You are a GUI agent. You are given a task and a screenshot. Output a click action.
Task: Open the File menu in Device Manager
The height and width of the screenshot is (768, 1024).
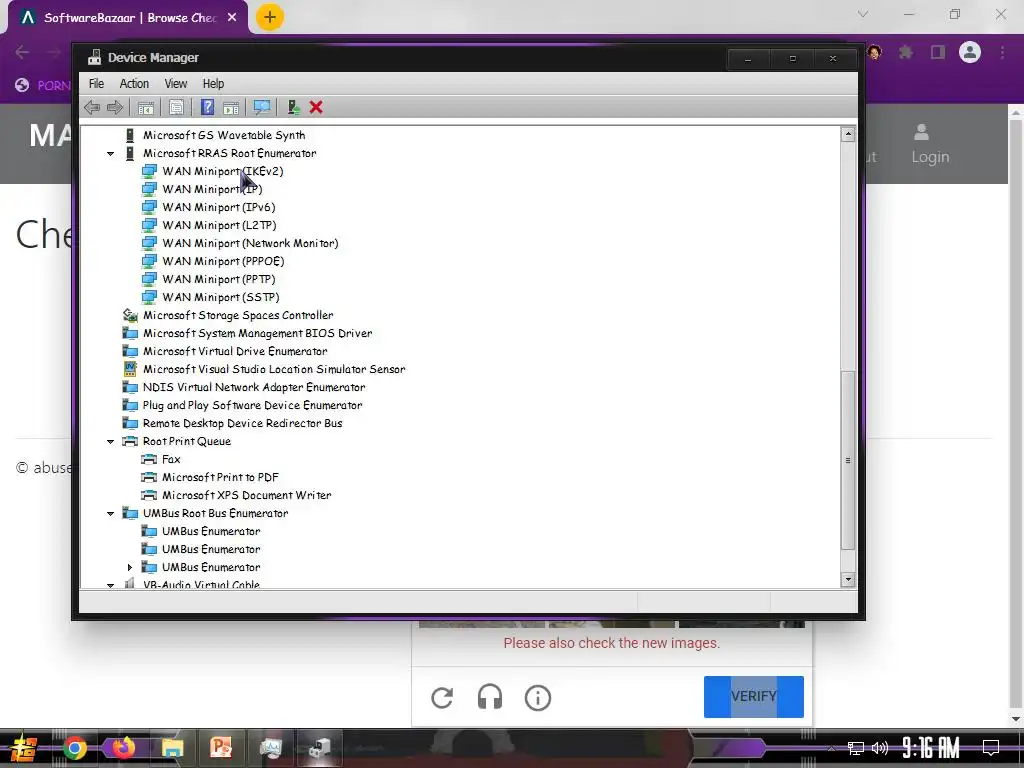point(96,84)
